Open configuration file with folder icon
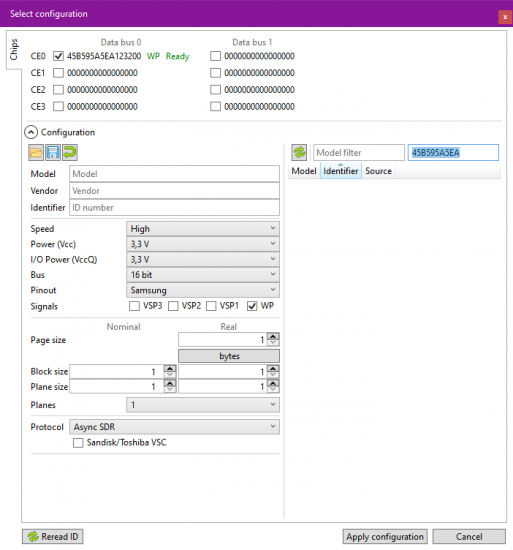Screen dimensions: 513x550 36,153
